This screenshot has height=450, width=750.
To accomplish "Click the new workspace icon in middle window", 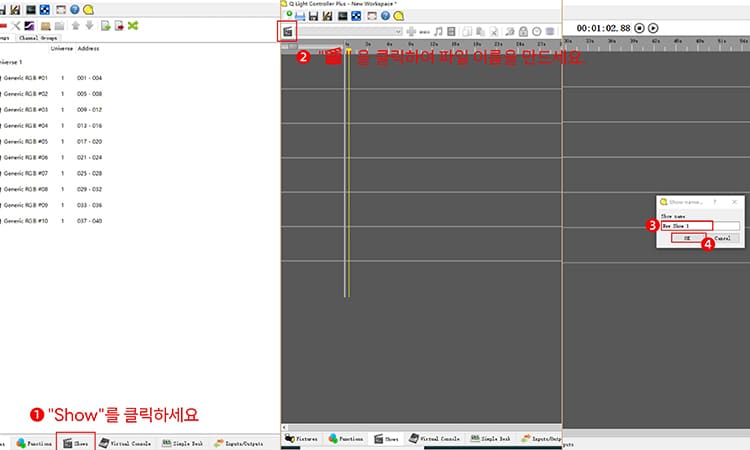I will tap(289, 15).
